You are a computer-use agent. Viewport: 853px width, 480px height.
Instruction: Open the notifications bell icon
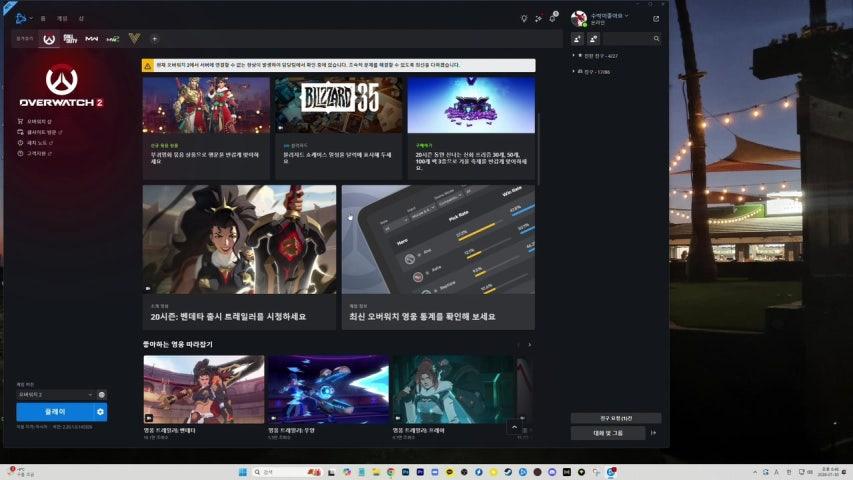tap(552, 18)
